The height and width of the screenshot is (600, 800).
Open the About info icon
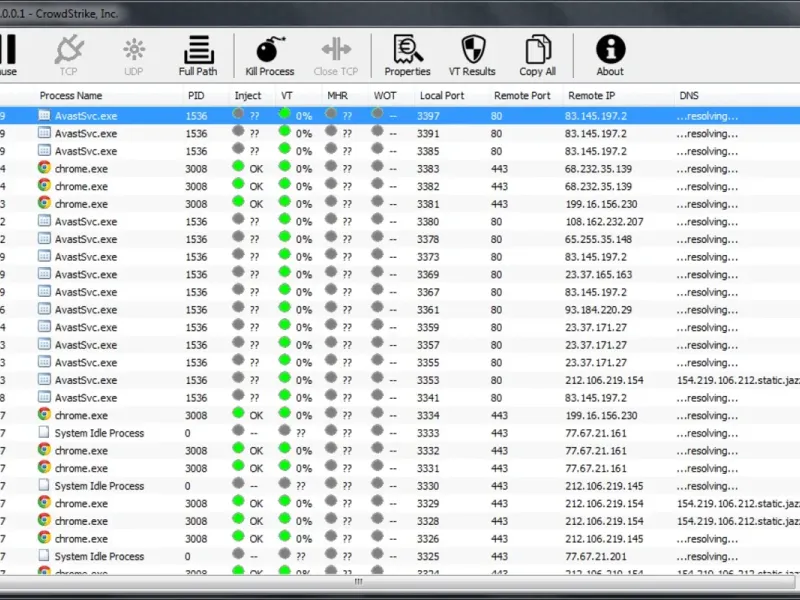coord(610,55)
